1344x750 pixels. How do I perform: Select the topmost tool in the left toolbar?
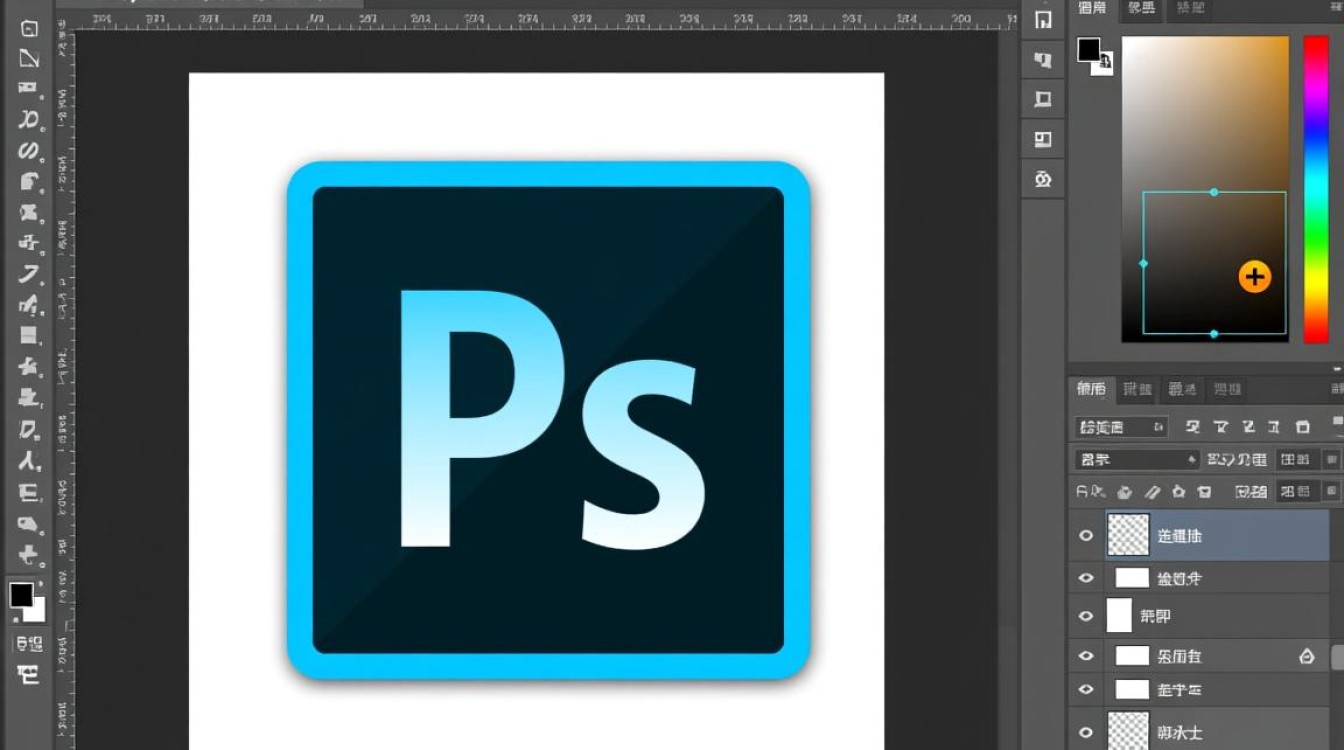click(29, 29)
